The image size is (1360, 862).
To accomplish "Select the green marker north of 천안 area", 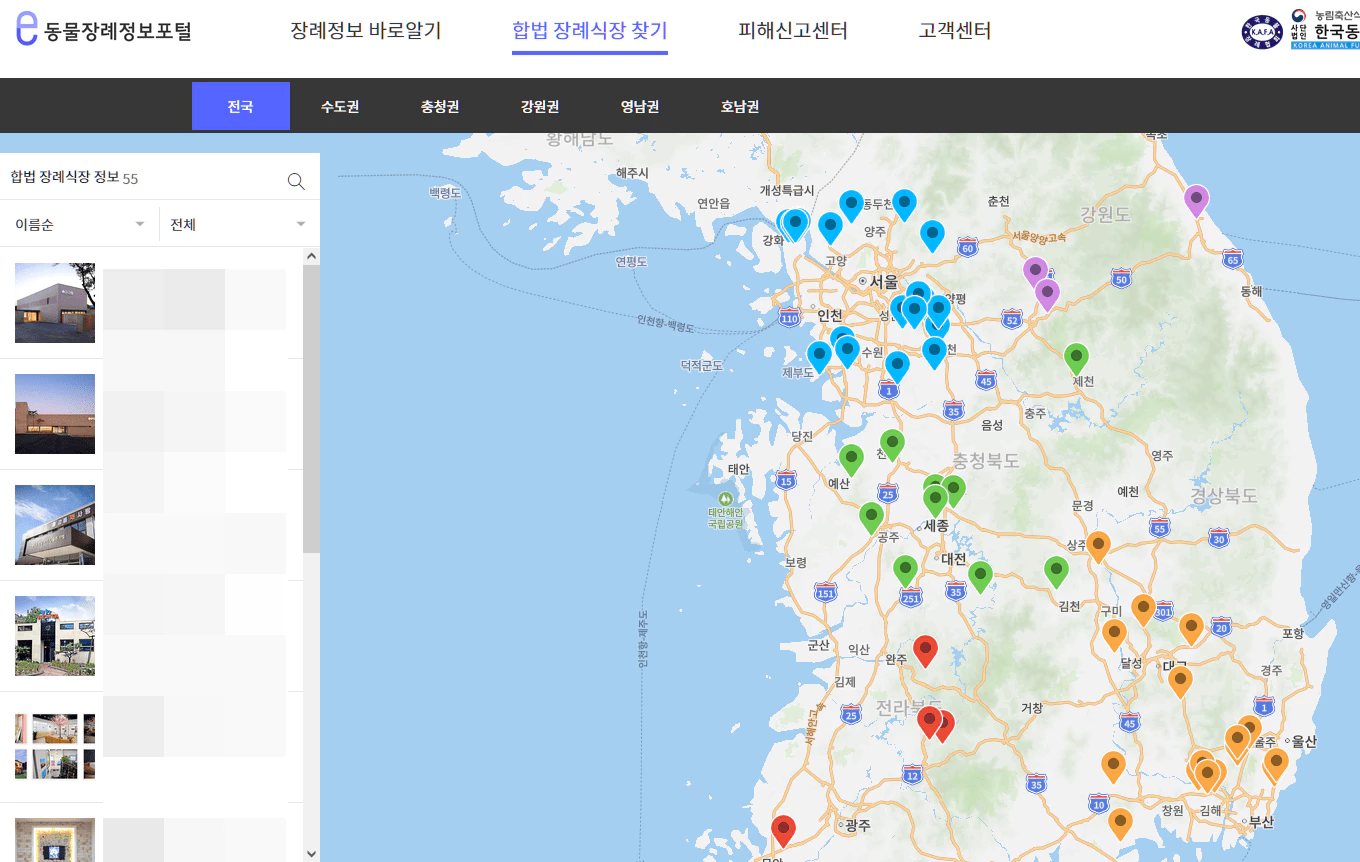I will (892, 445).
